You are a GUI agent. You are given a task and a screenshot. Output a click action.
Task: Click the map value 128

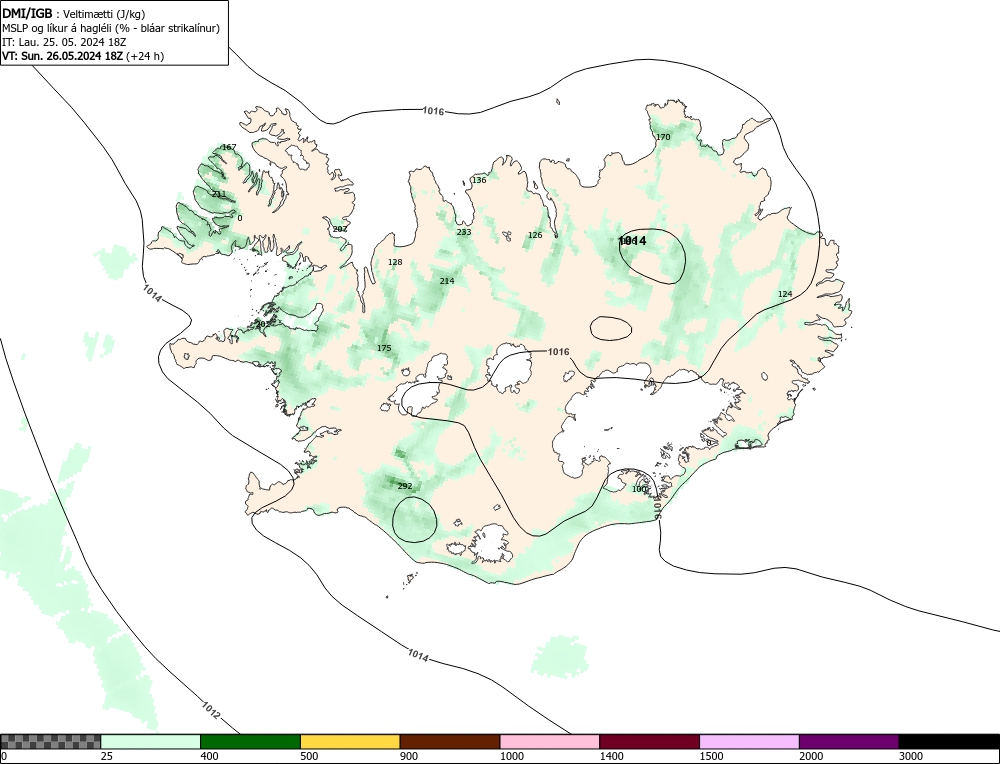pyautogui.click(x=395, y=262)
